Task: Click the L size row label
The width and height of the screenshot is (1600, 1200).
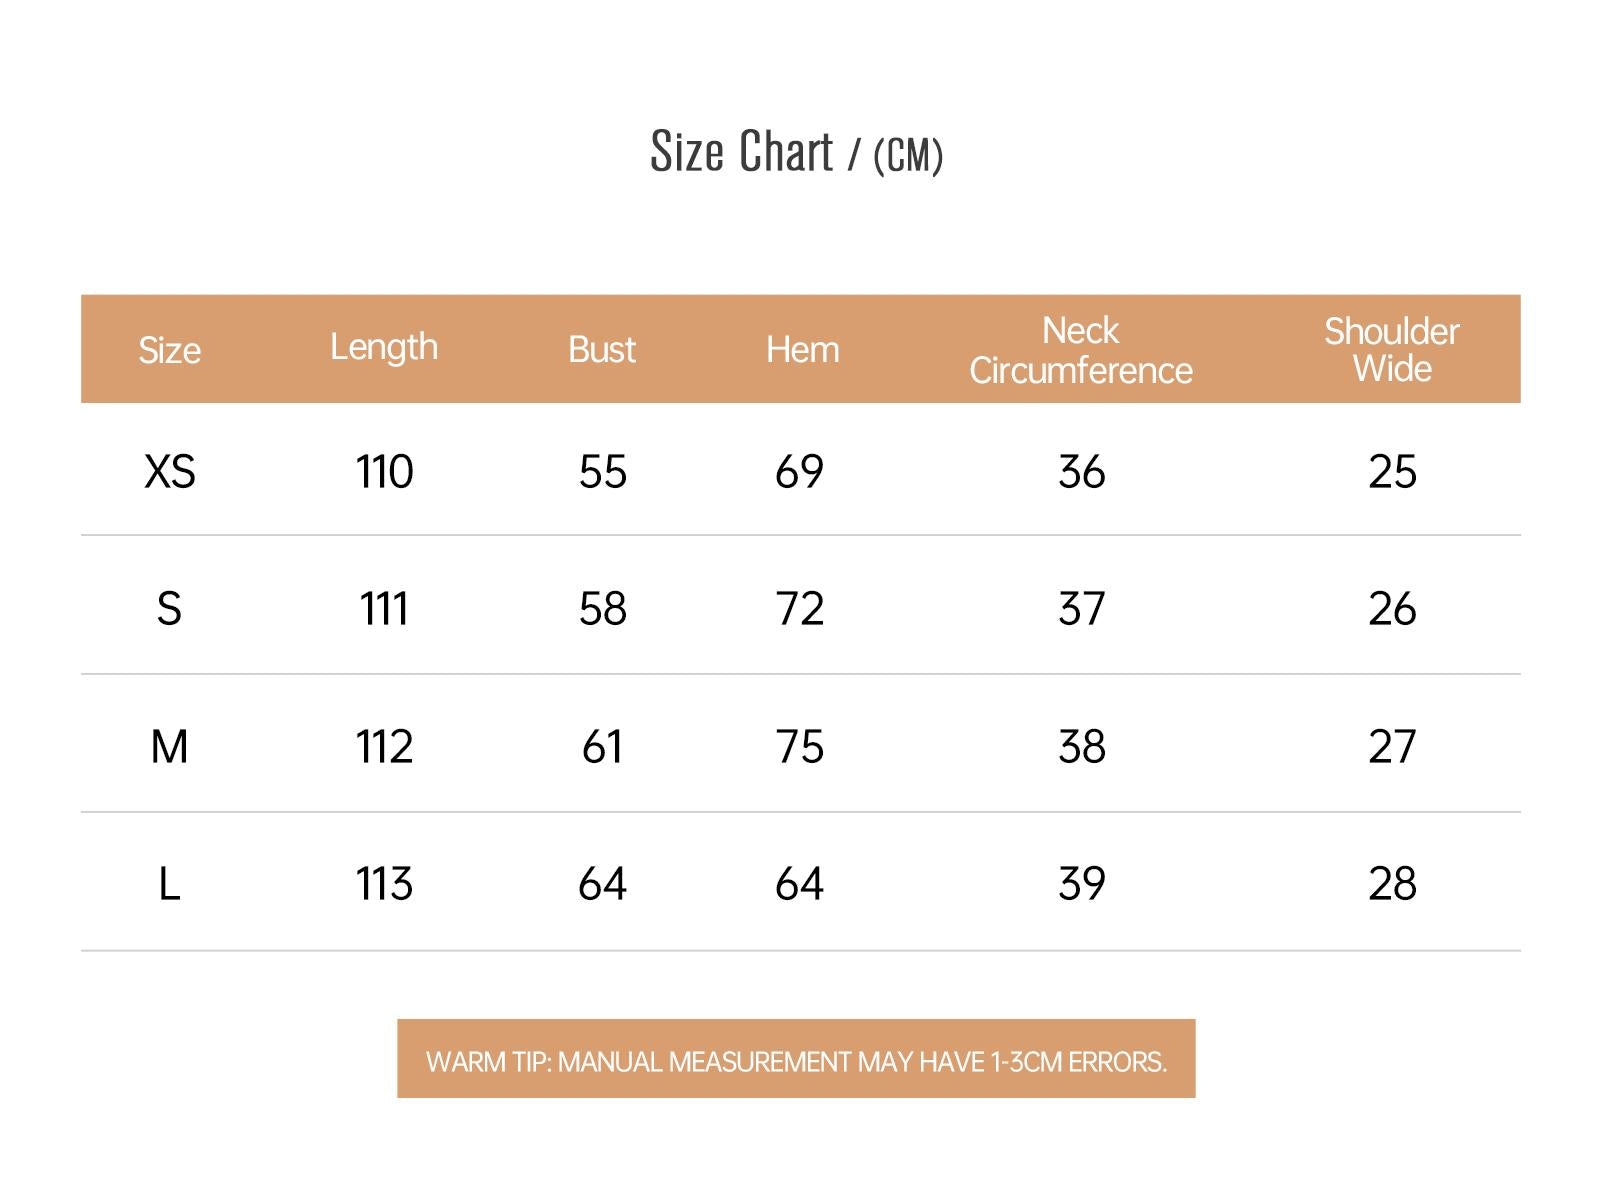Action: (169, 883)
